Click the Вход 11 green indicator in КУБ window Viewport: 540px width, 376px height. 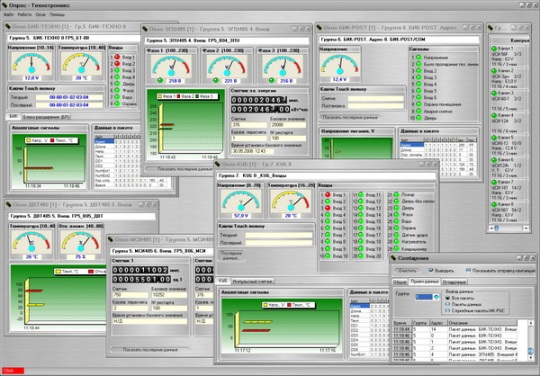pyautogui.click(x=361, y=195)
